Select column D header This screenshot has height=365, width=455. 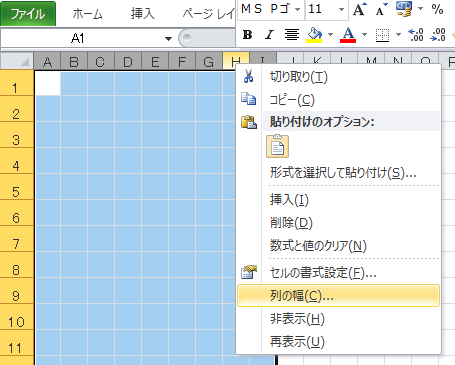click(128, 61)
